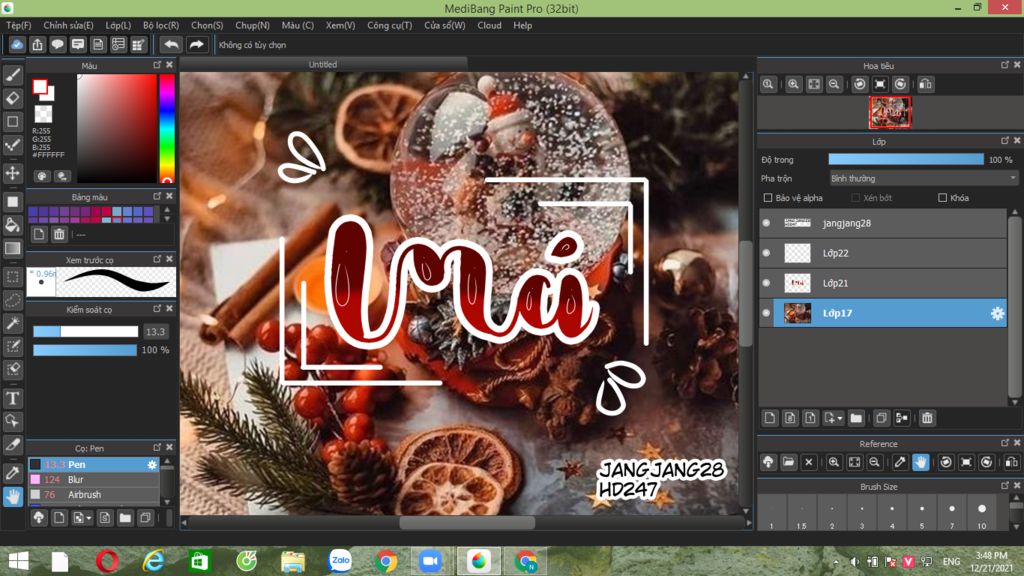The width and height of the screenshot is (1024, 576).
Task: Open Pen brush settings gear
Action: coord(152,464)
